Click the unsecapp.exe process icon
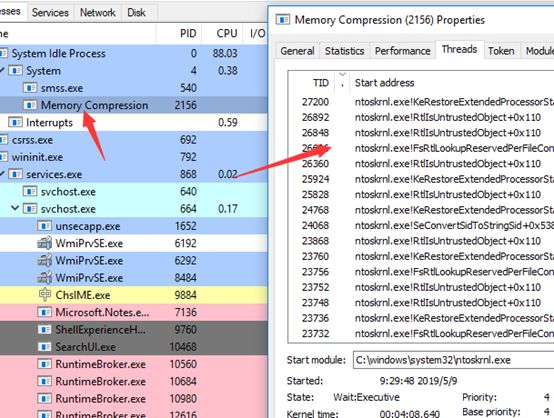The width and height of the screenshot is (554, 418). coord(44,226)
